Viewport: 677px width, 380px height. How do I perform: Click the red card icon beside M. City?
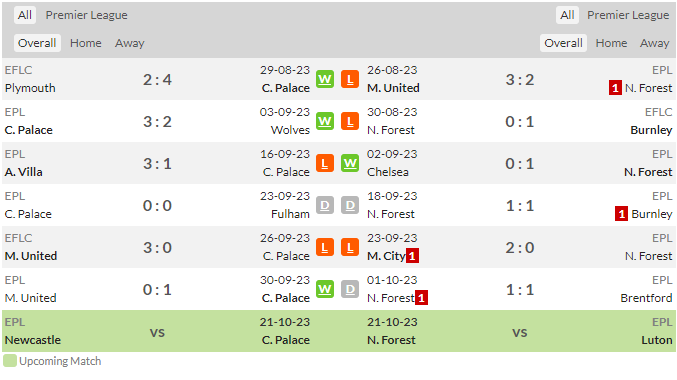412,256
